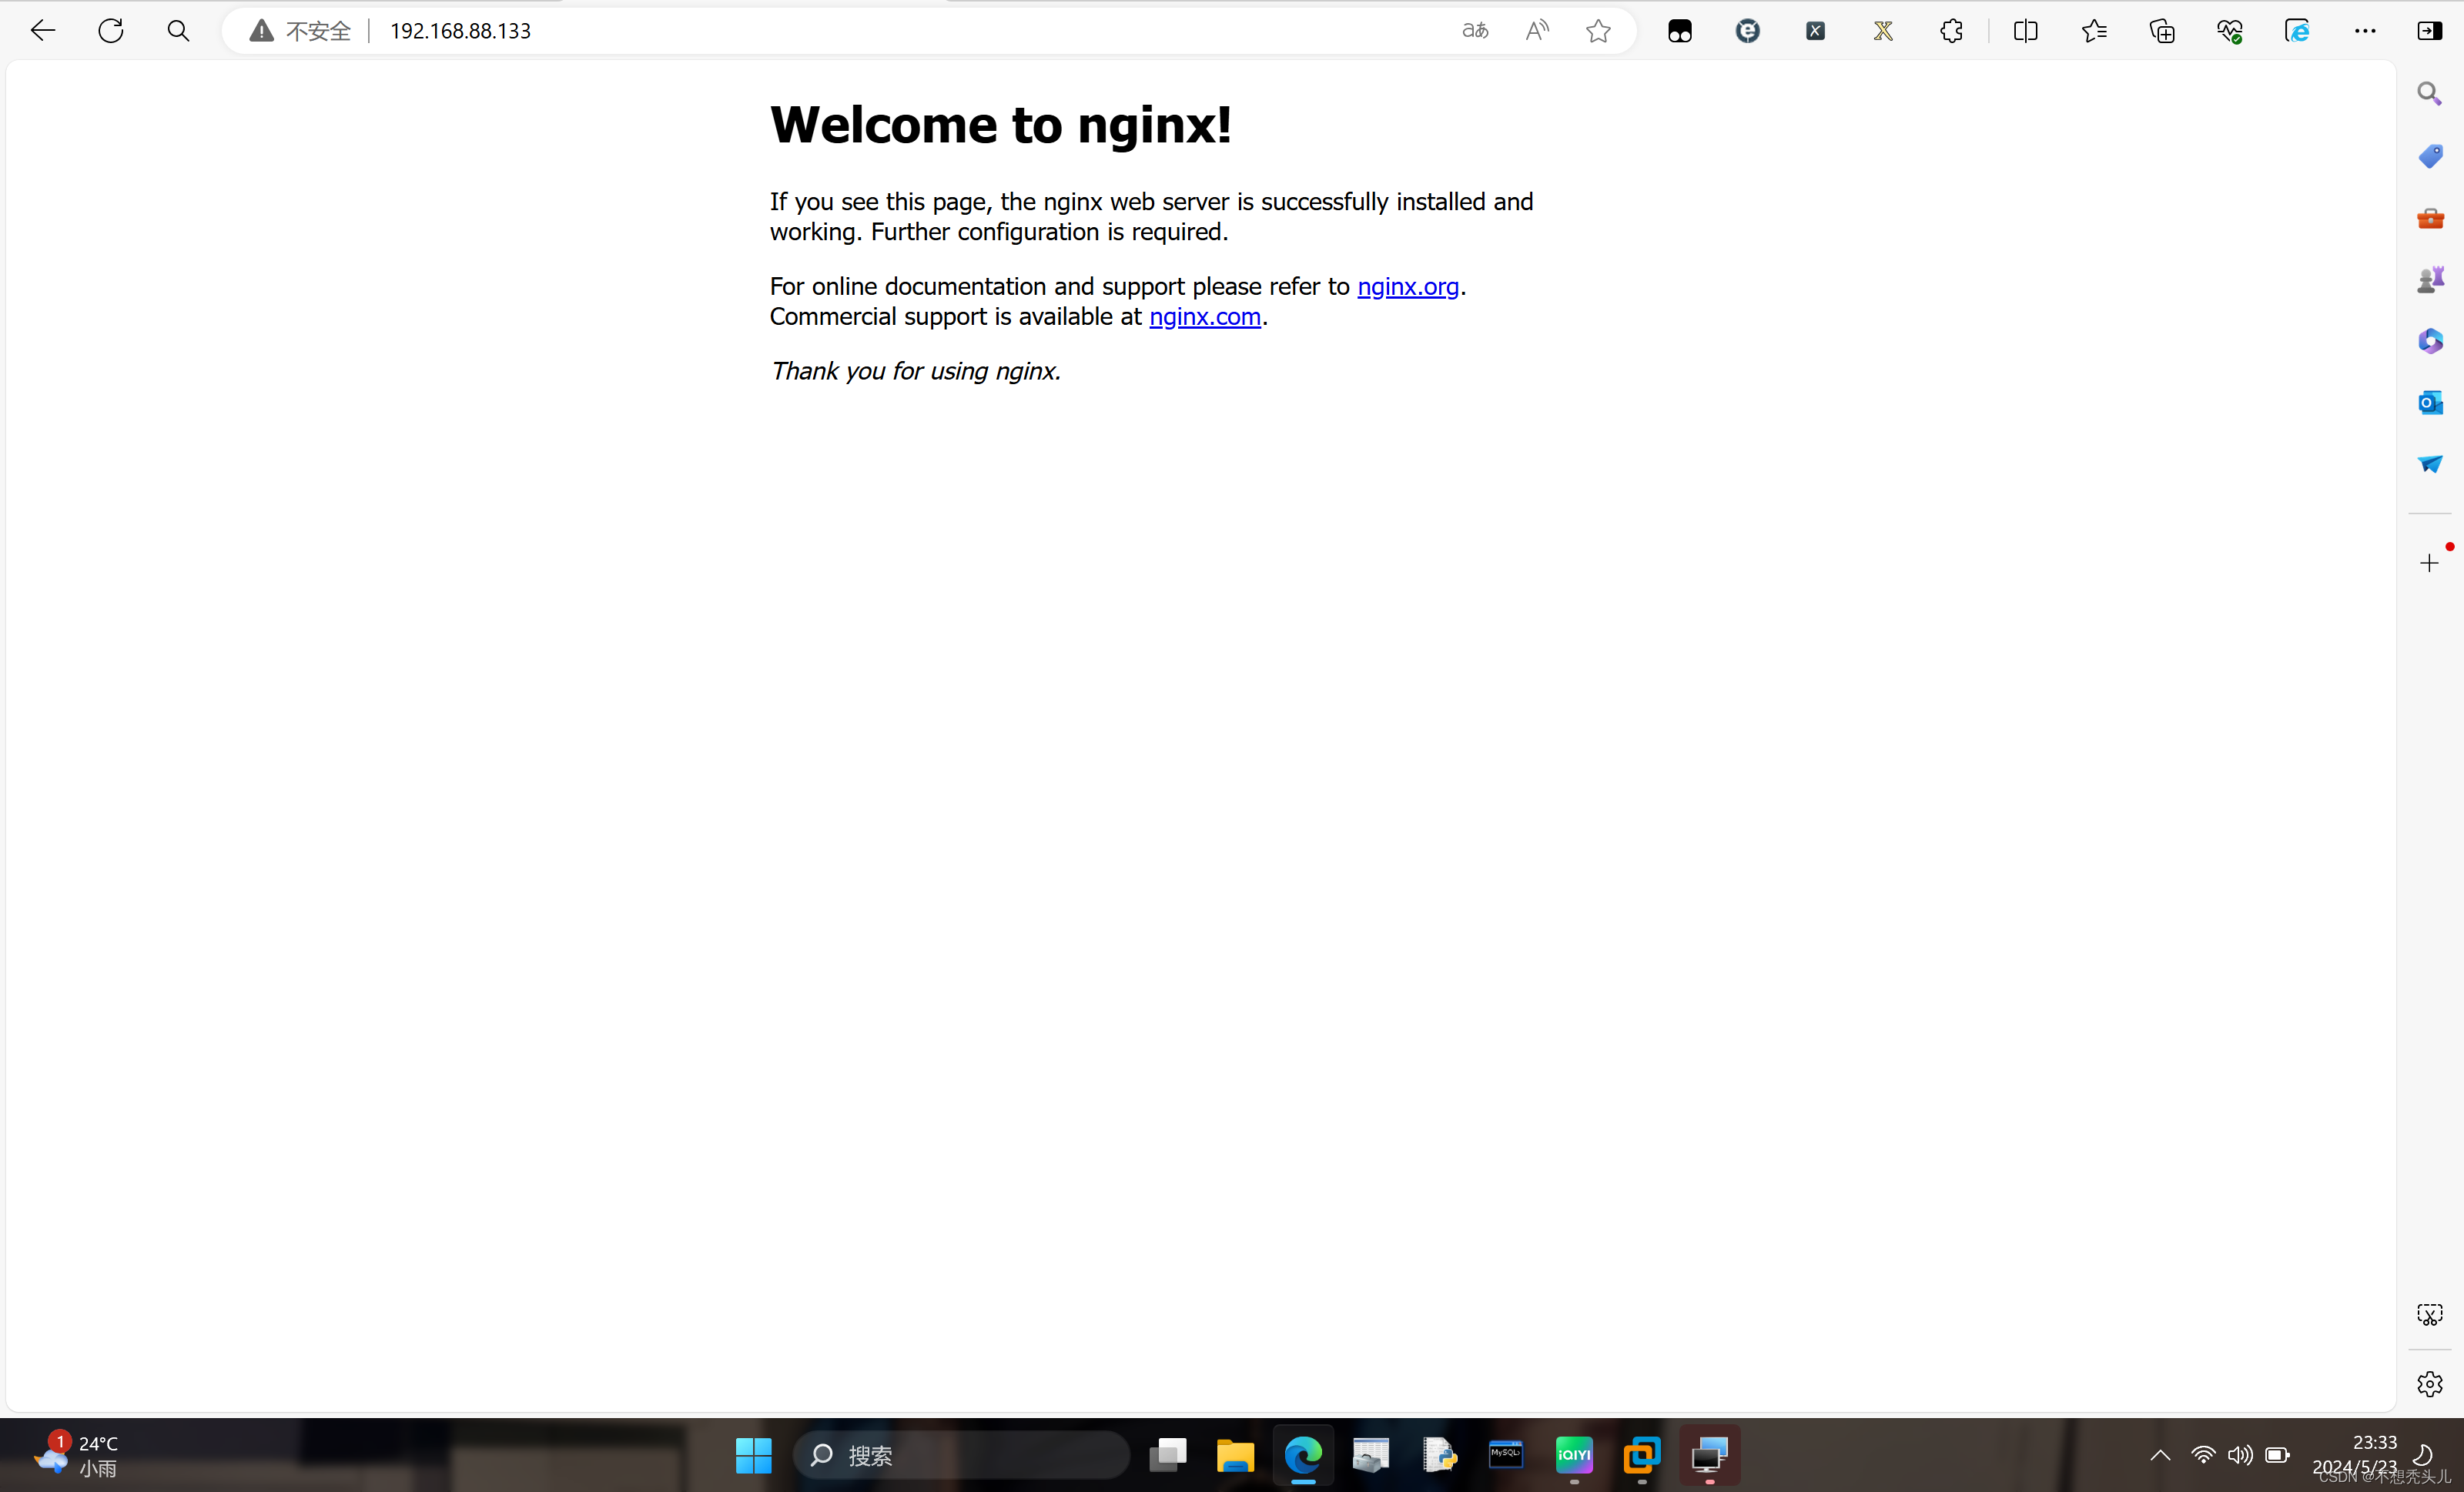Open the Extensions menu

[x=1952, y=30]
